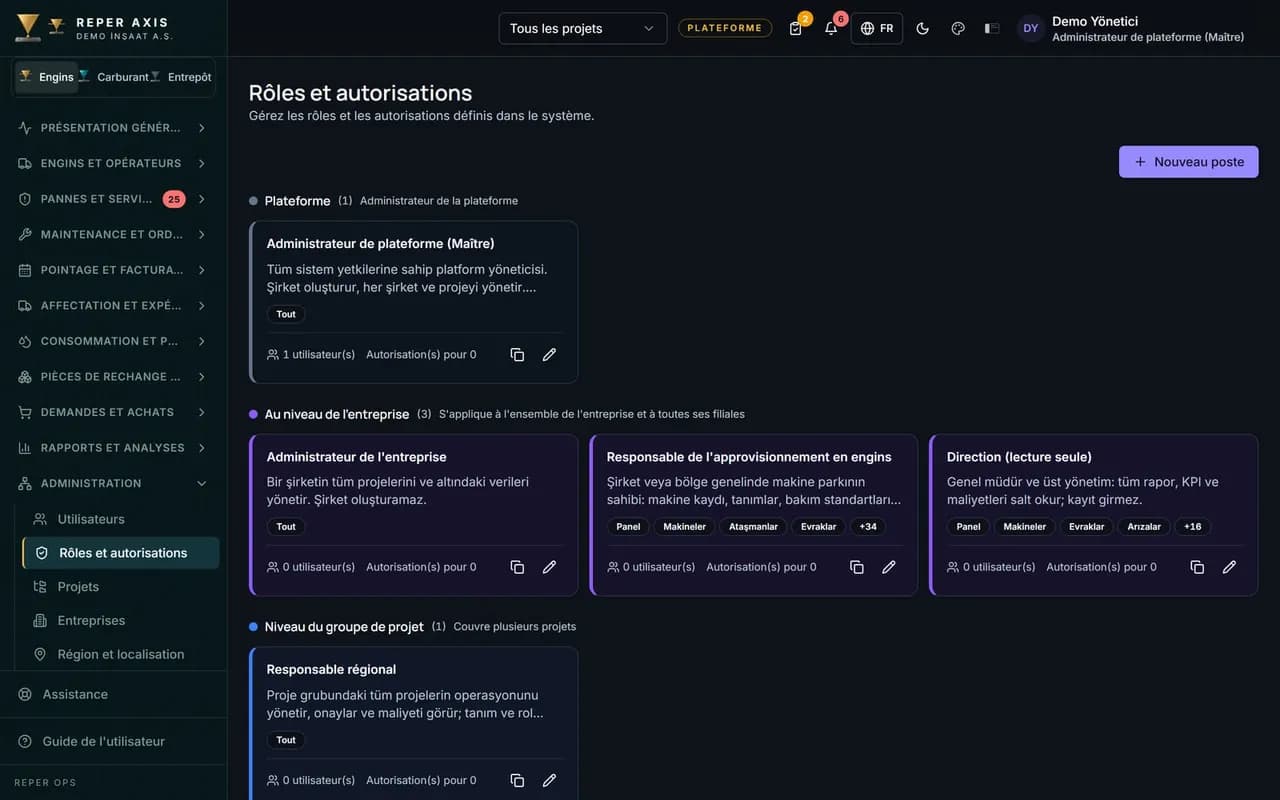Viewport: 1280px width, 800px height.
Task: Open the theme palette icon
Action: tap(958, 28)
